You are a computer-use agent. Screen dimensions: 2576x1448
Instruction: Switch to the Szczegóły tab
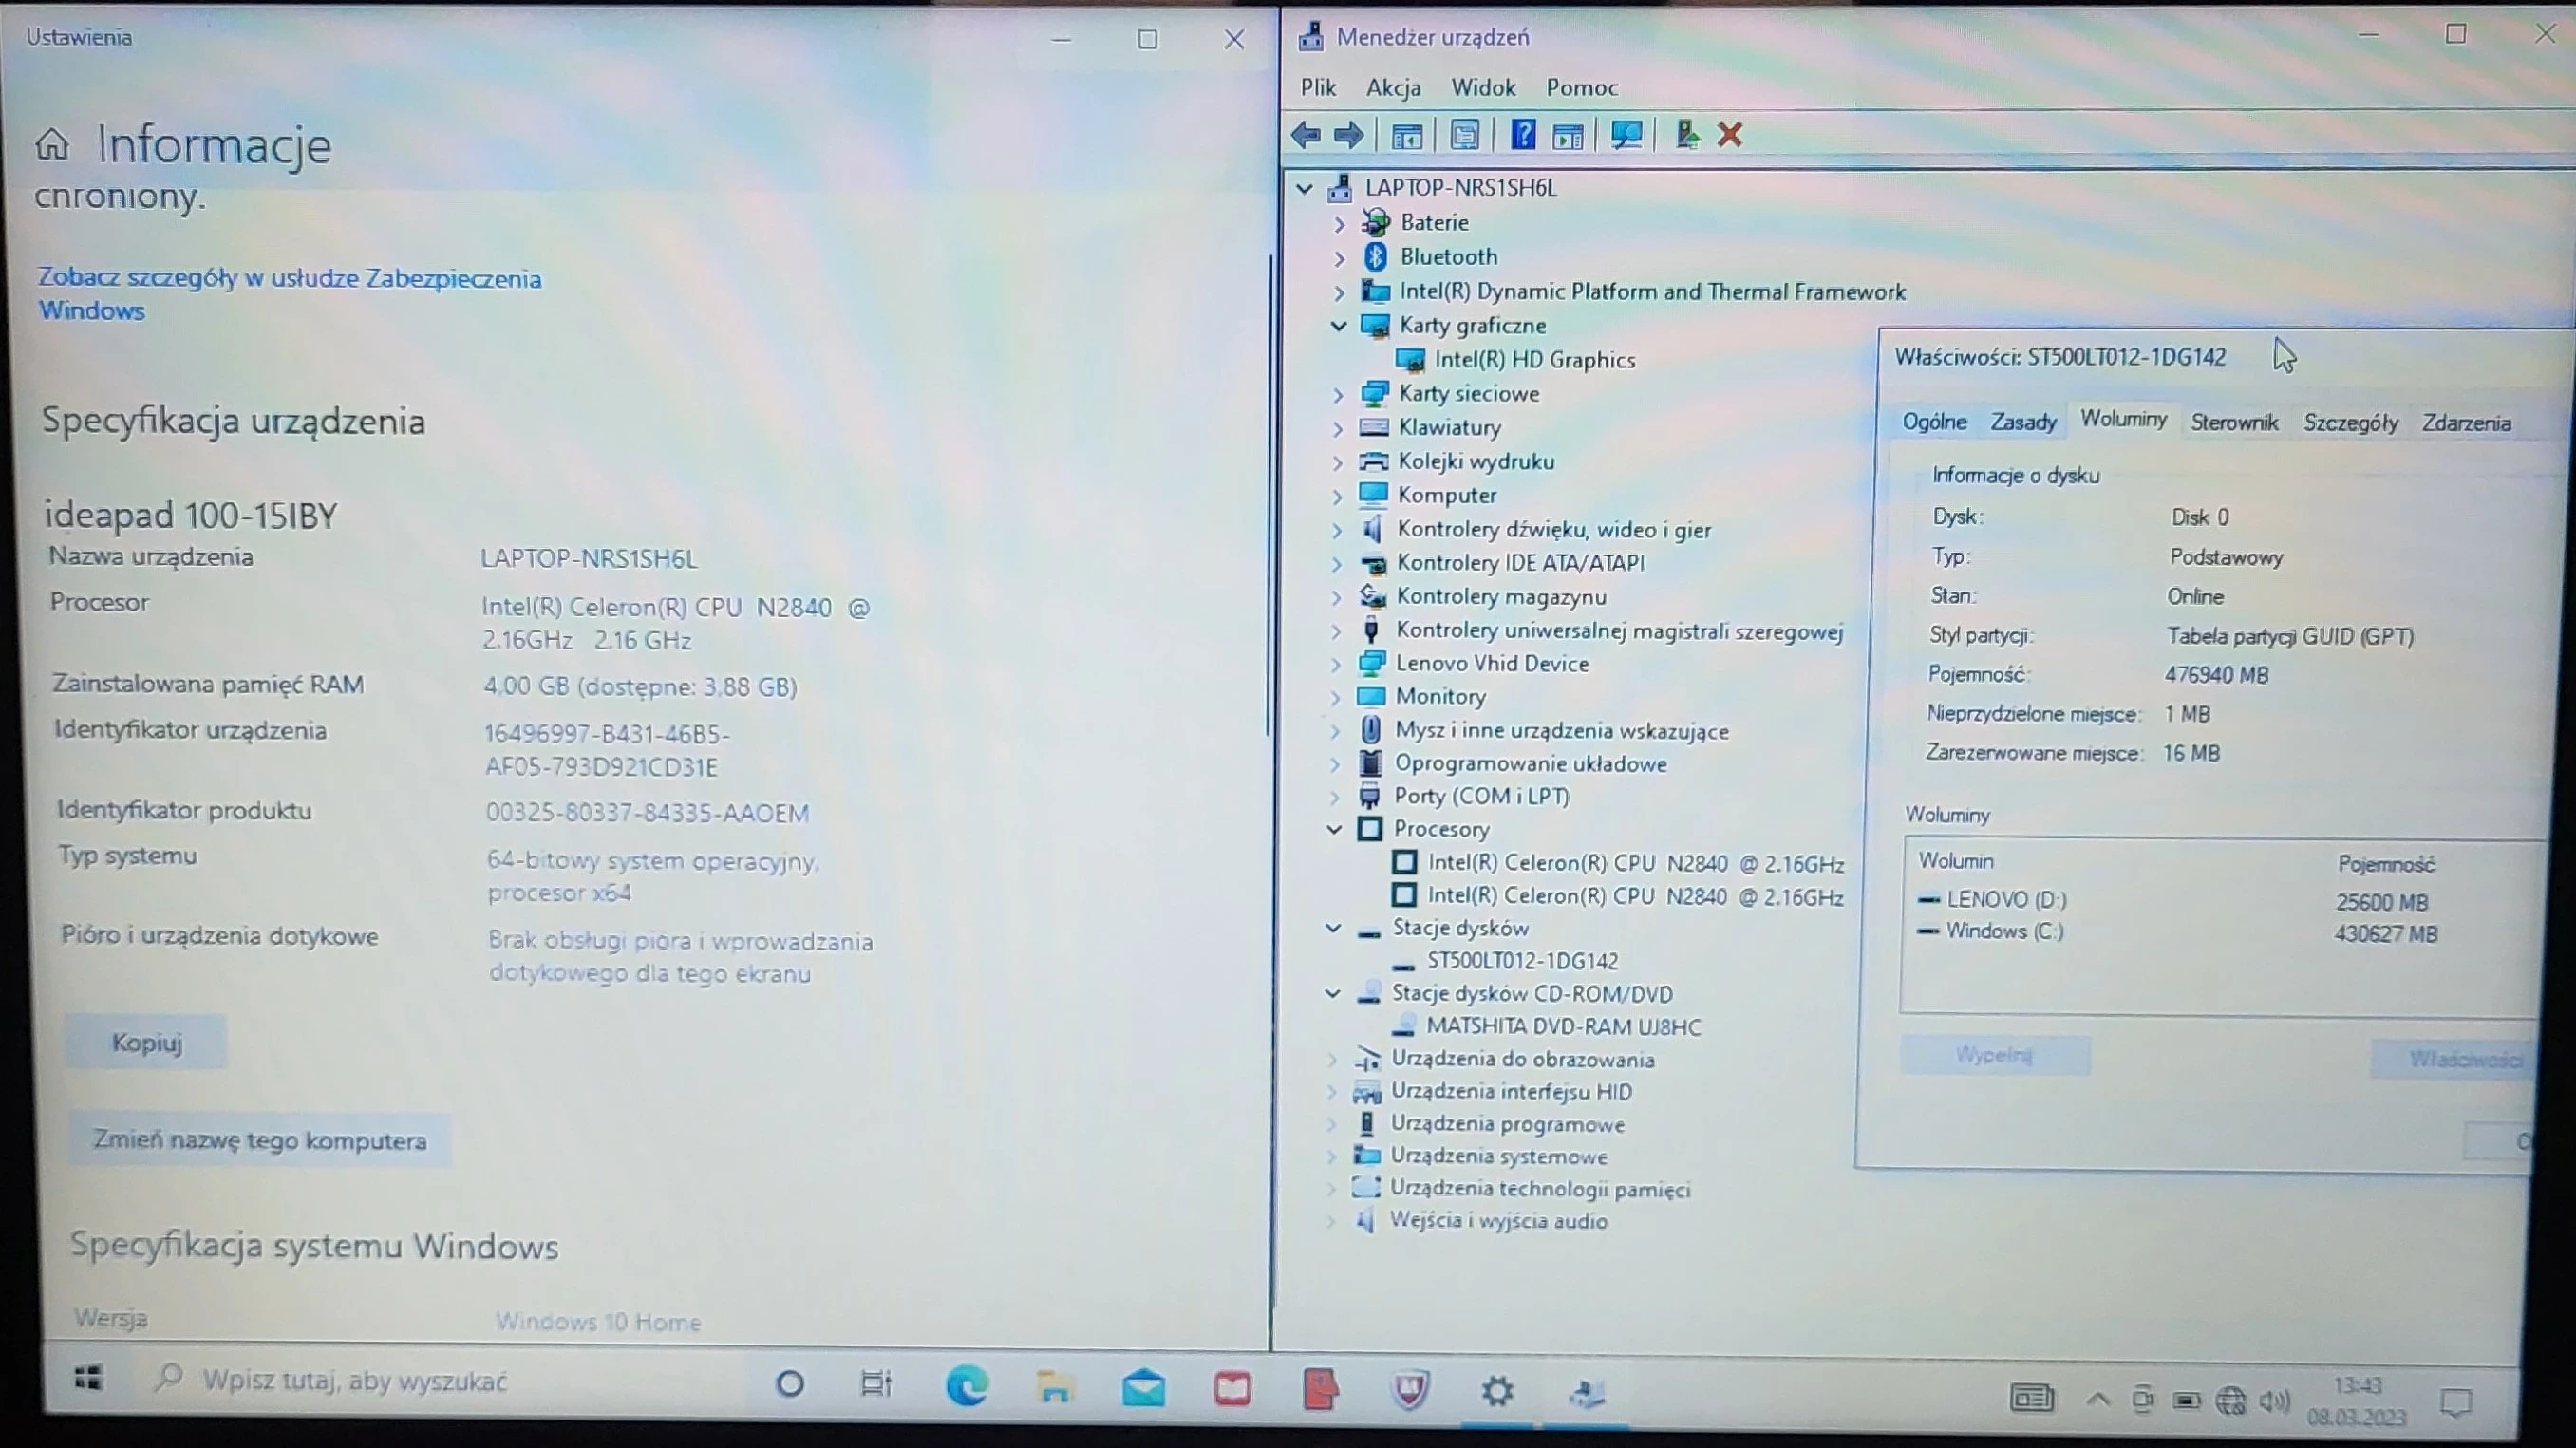click(x=2351, y=423)
